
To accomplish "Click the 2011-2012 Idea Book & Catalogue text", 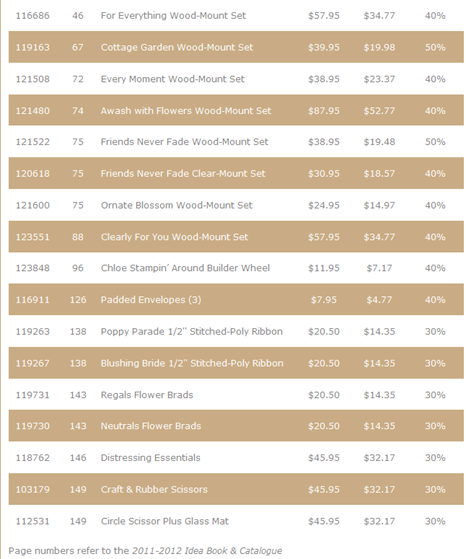I will pyautogui.click(x=207, y=551).
